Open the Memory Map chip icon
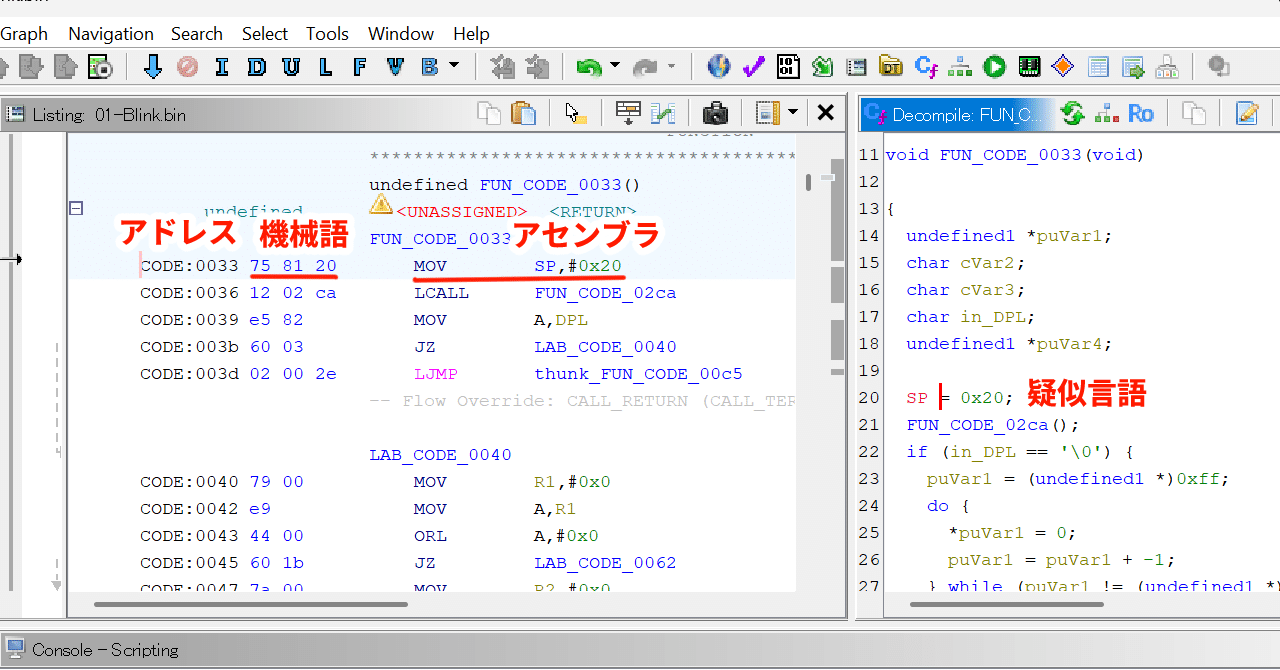 [x=1029, y=67]
